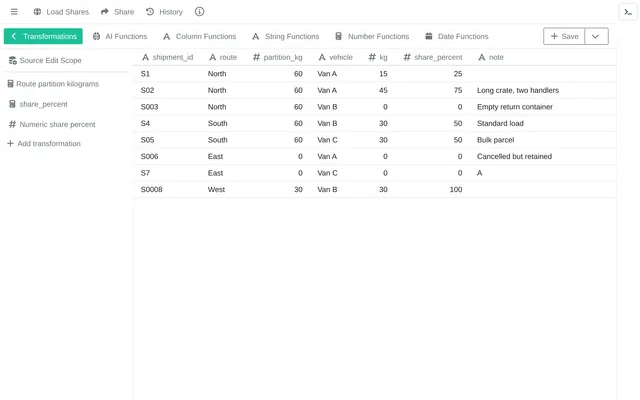Click the share_percent column header
The height and width of the screenshot is (400, 640).
click(x=433, y=58)
